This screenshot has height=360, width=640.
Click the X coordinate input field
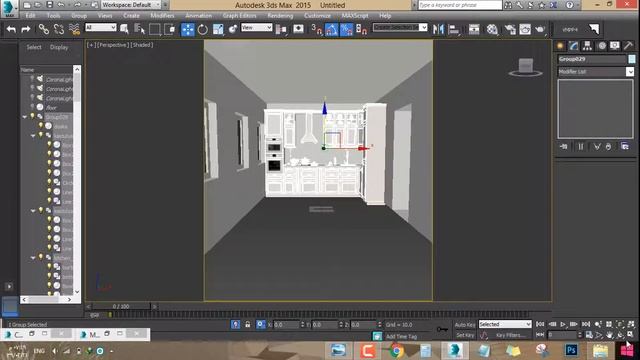pyautogui.click(x=286, y=325)
